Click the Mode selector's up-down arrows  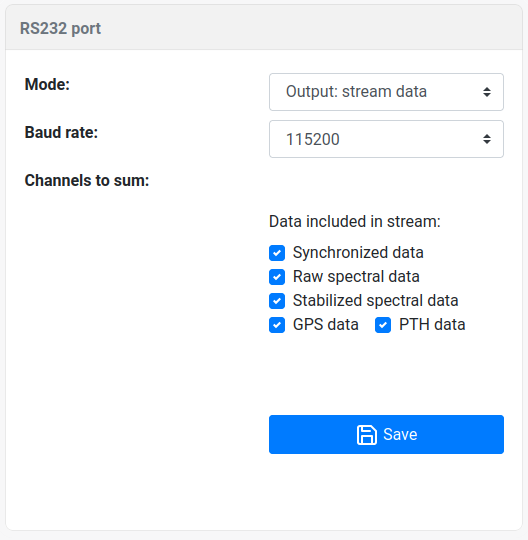[487, 92]
